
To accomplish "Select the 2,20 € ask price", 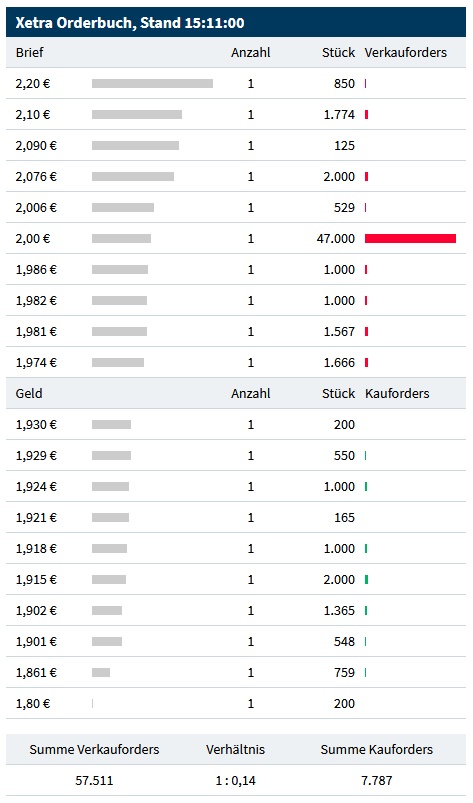I will [33, 83].
